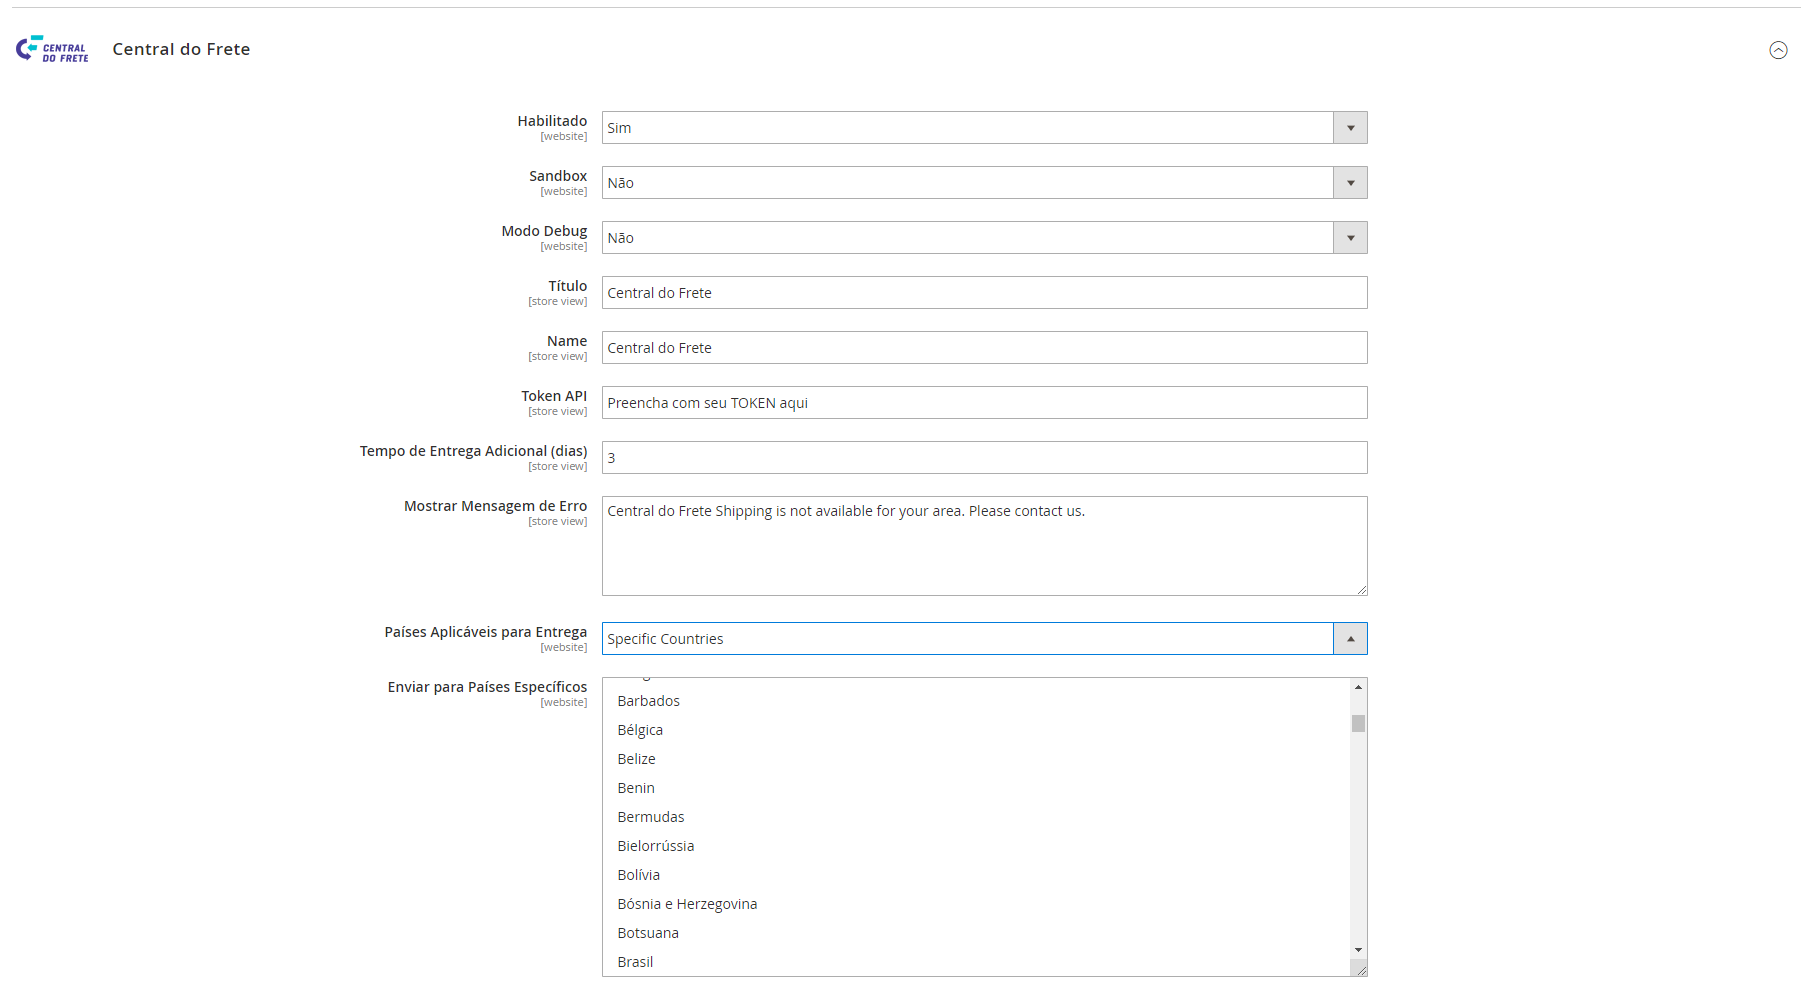Open Países Aplicáveis para Entrega dropdown
1805x998 pixels.
[x=984, y=639]
